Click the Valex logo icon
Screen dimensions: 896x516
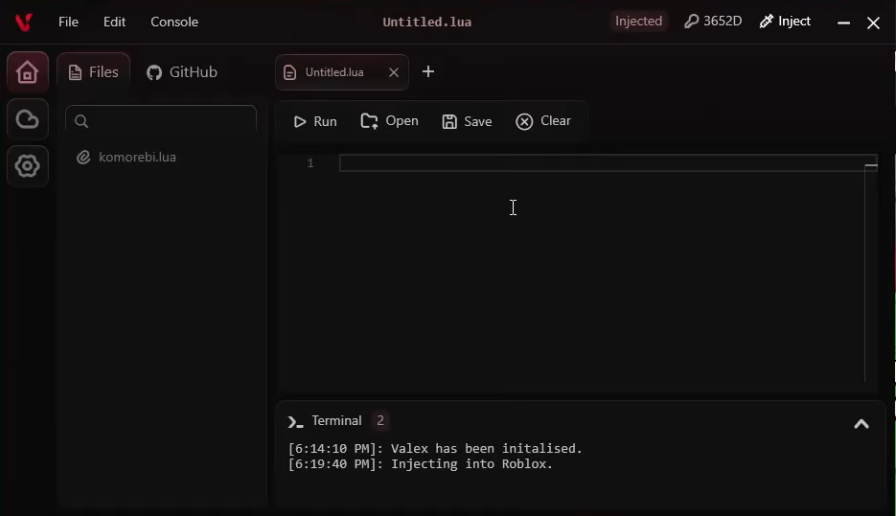click(x=23, y=22)
